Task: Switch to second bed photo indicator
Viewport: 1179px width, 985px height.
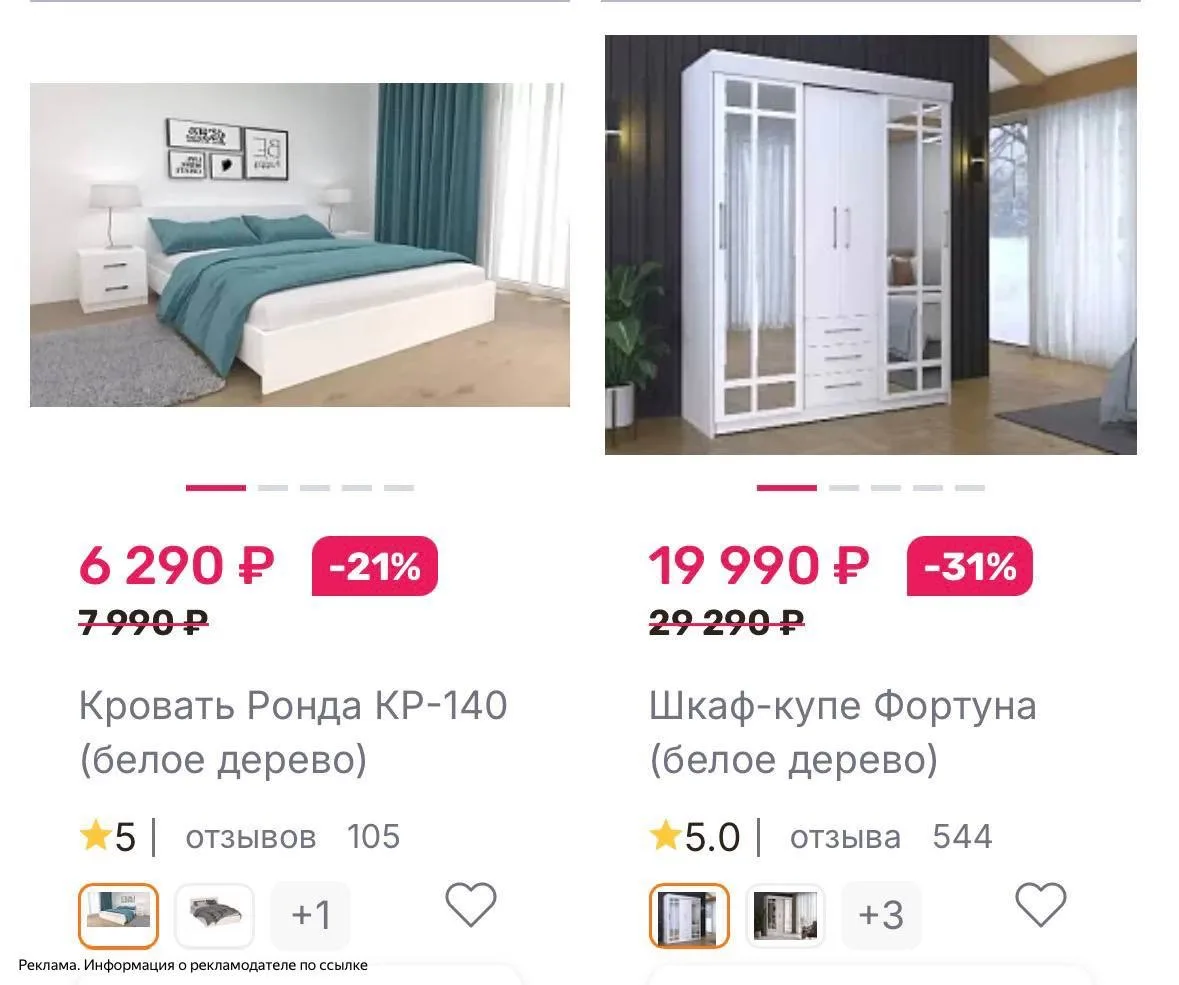Action: coord(273,488)
